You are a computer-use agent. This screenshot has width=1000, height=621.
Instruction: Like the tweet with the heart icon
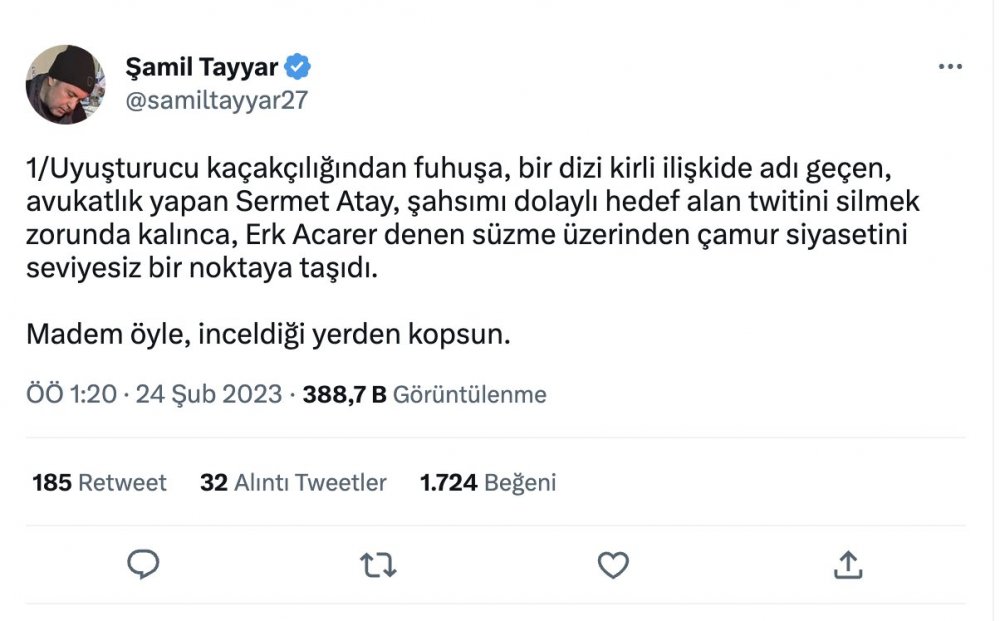[x=612, y=566]
